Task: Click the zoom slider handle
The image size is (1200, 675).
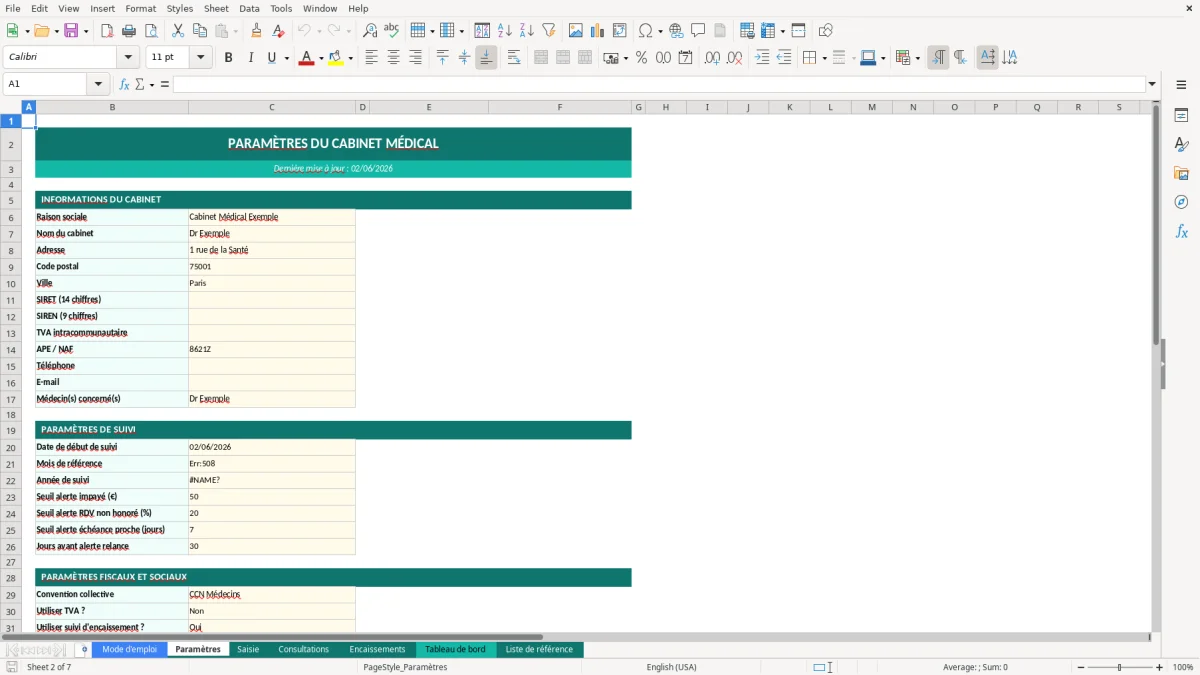Action: (1119, 667)
